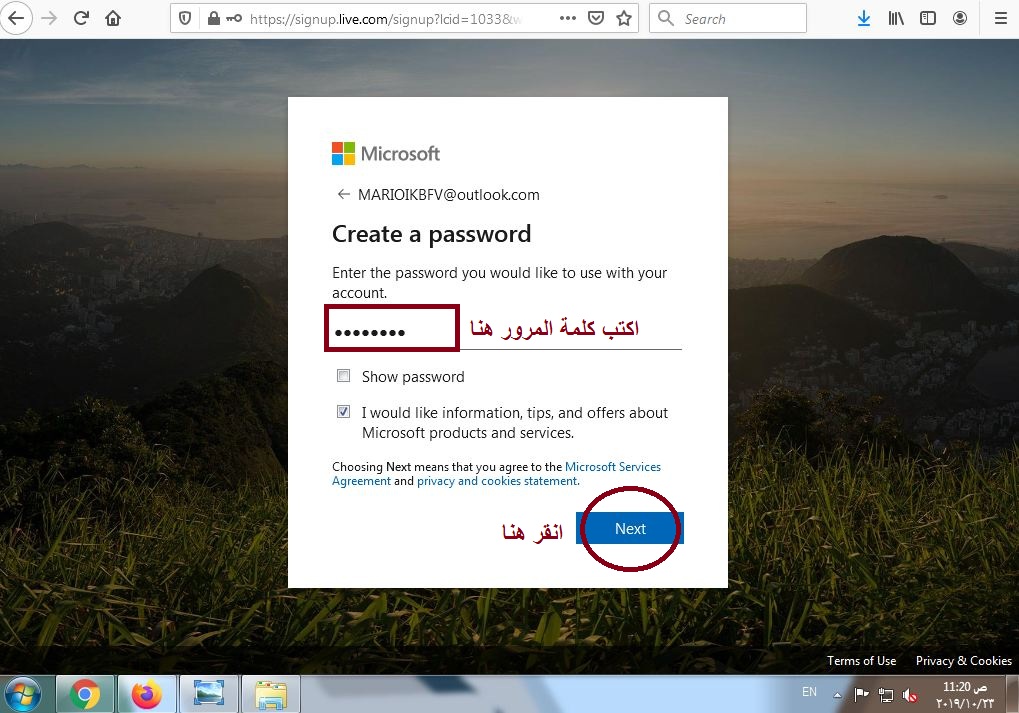Open the Downloads panel arrow
This screenshot has width=1019, height=713.
pyautogui.click(x=864, y=18)
